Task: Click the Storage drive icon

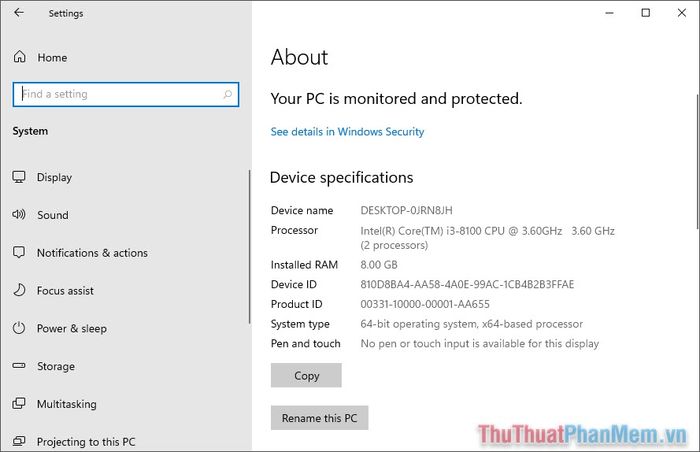Action: click(19, 365)
